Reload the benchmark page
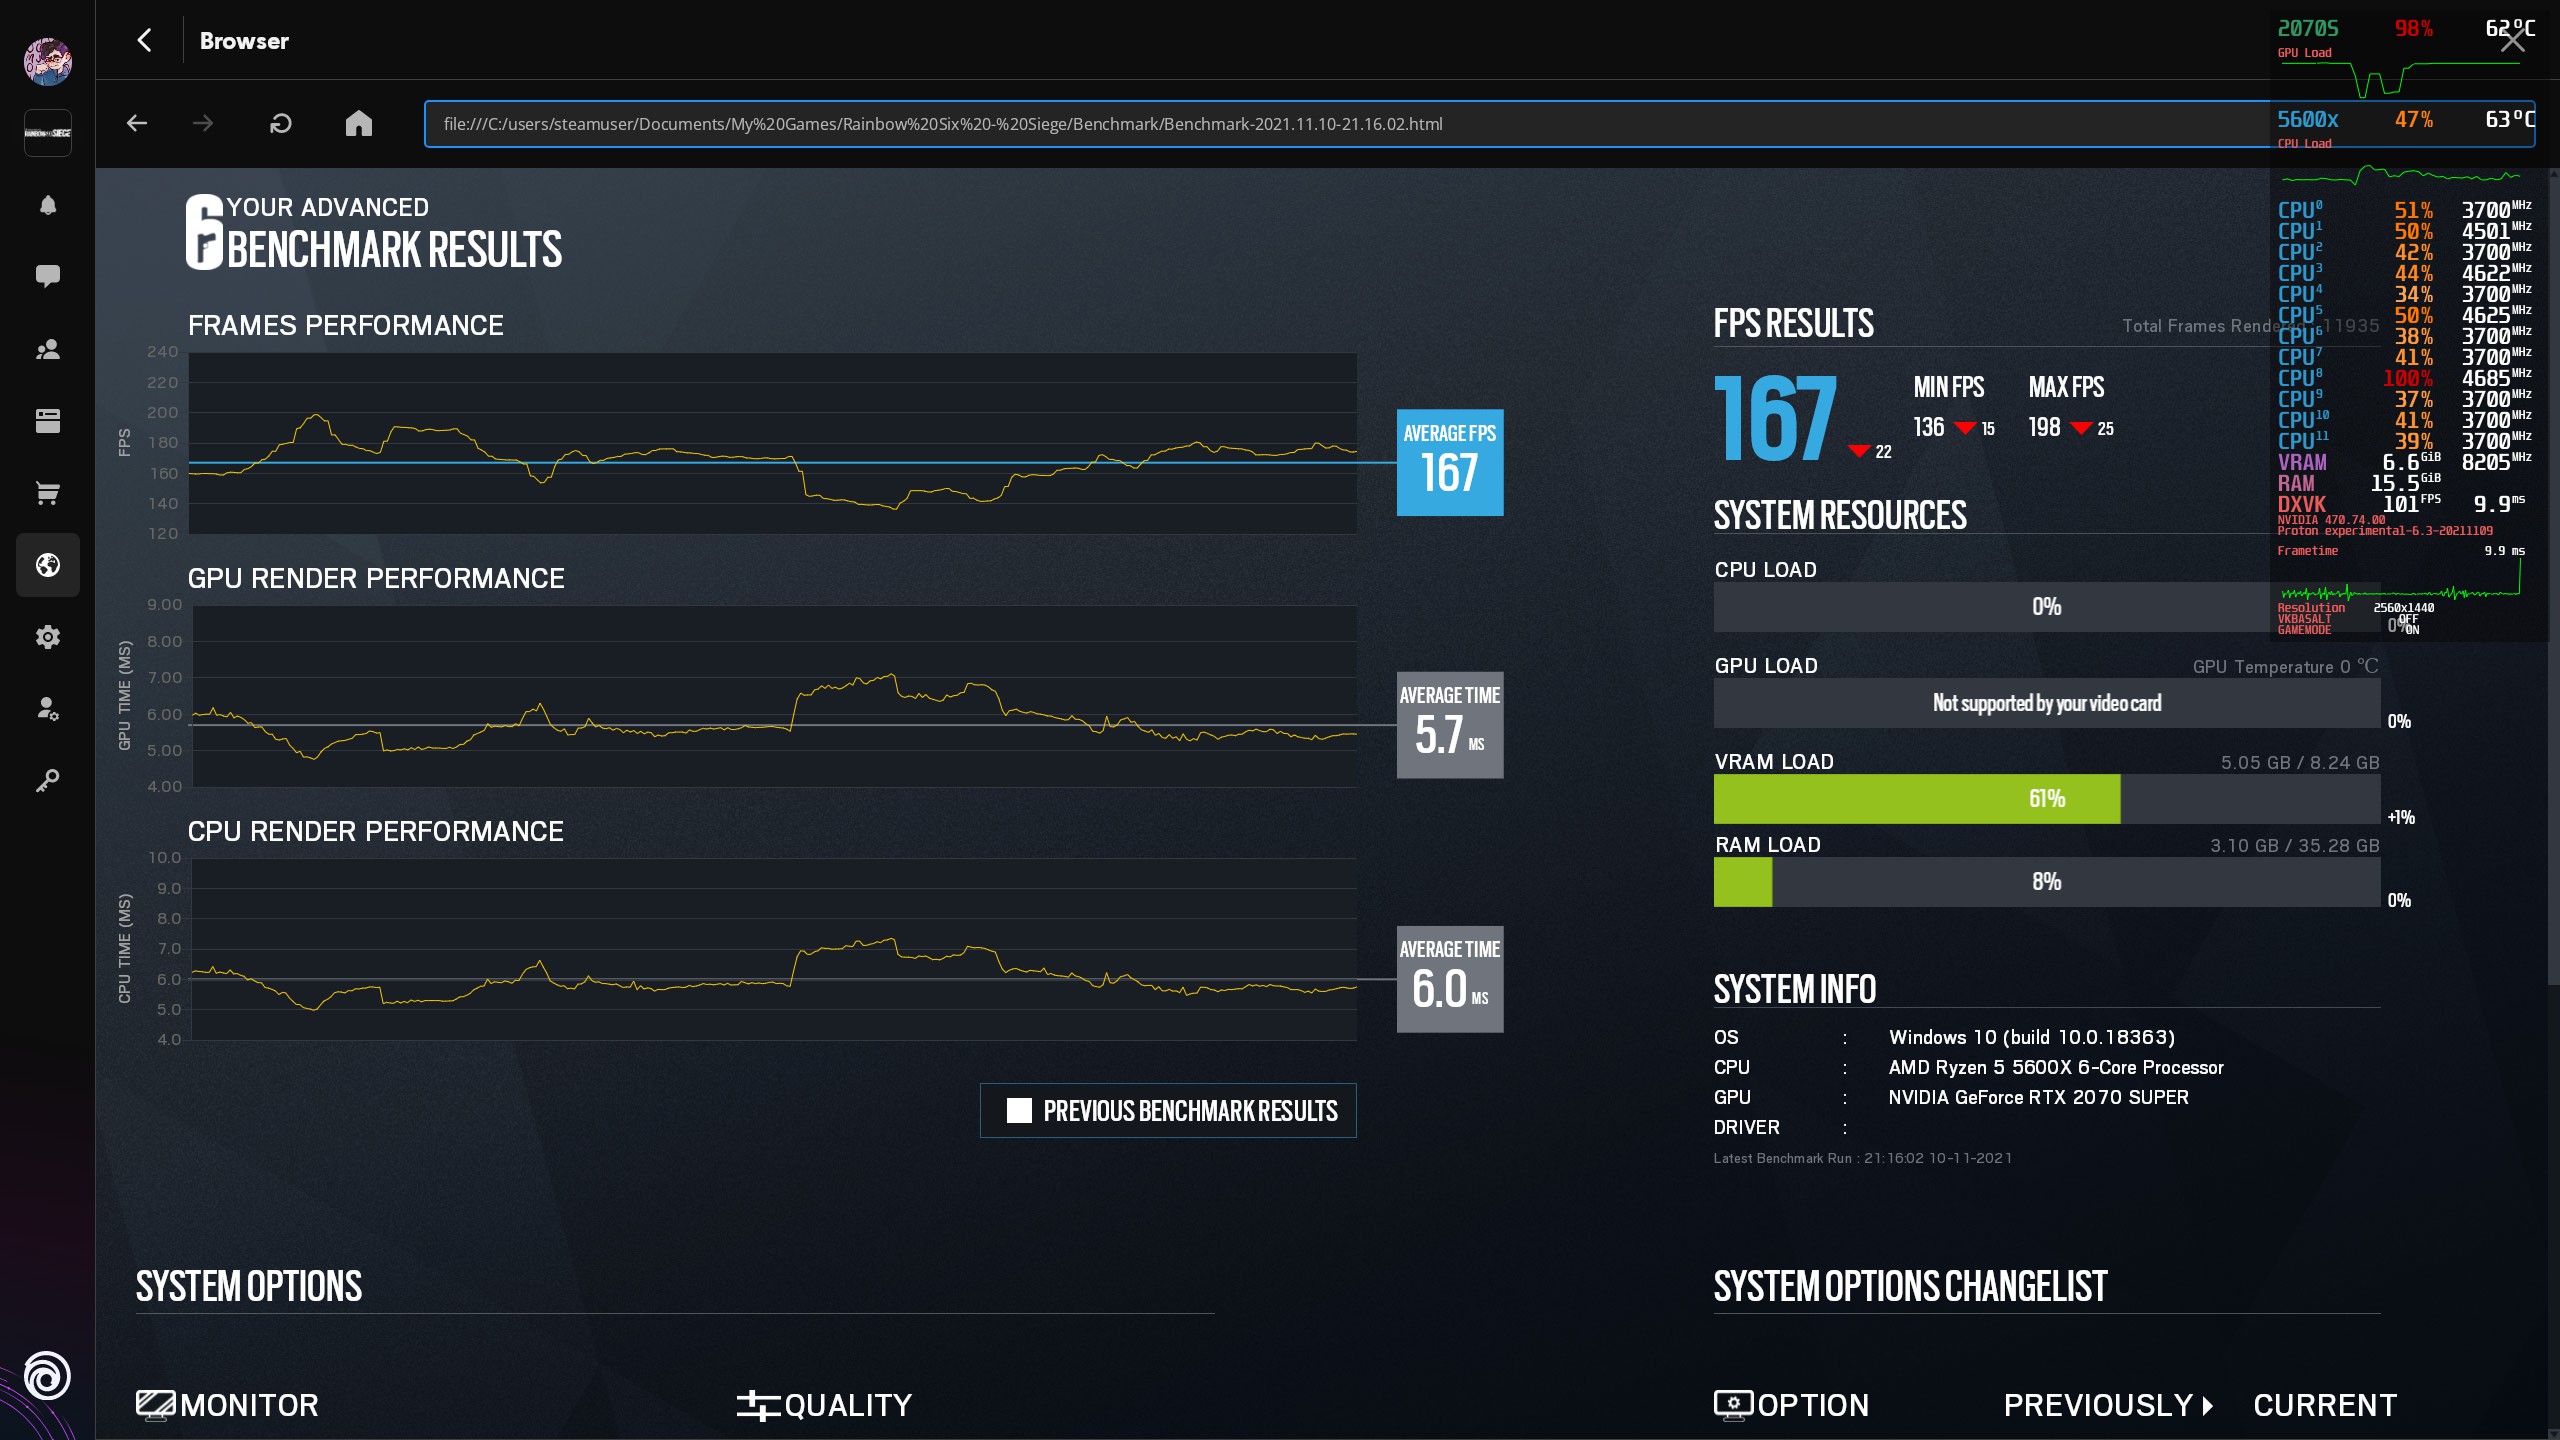The image size is (2560, 1440). click(281, 123)
